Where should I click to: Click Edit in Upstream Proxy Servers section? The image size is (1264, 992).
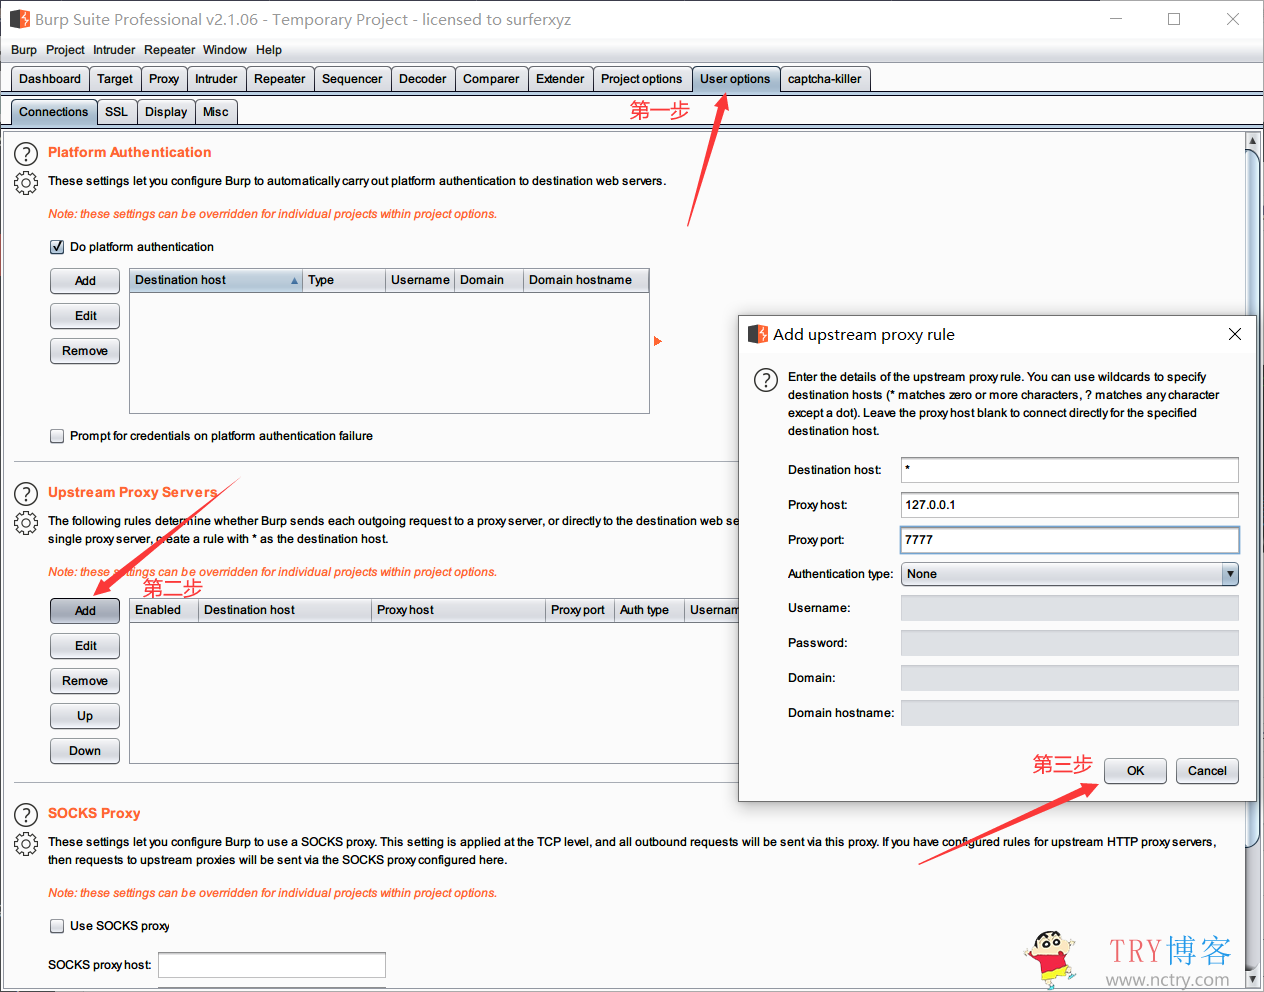point(85,646)
